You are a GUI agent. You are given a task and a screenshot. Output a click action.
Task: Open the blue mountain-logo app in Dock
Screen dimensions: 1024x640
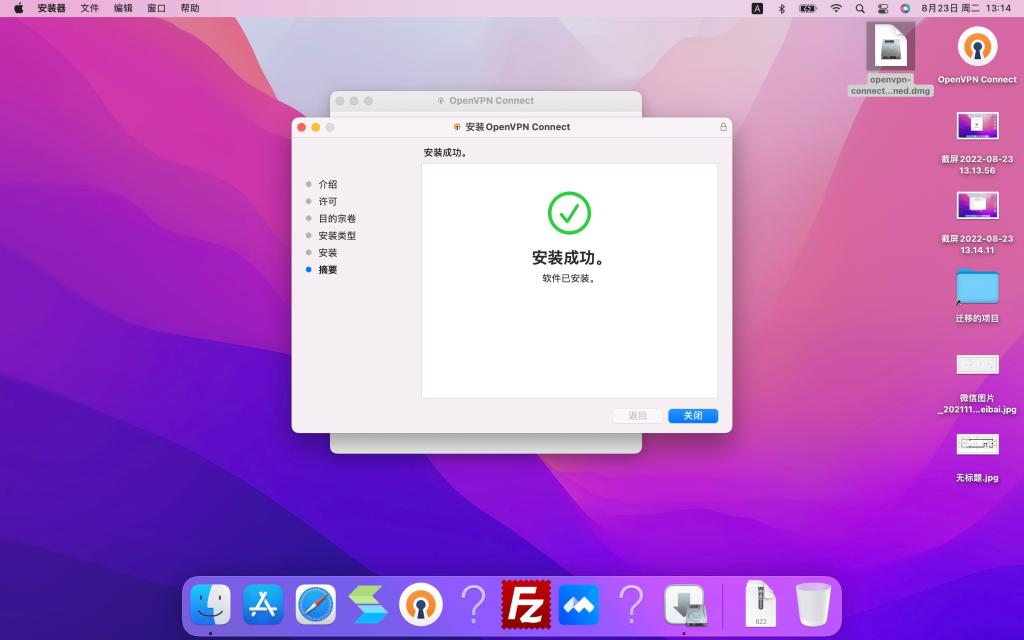(579, 605)
